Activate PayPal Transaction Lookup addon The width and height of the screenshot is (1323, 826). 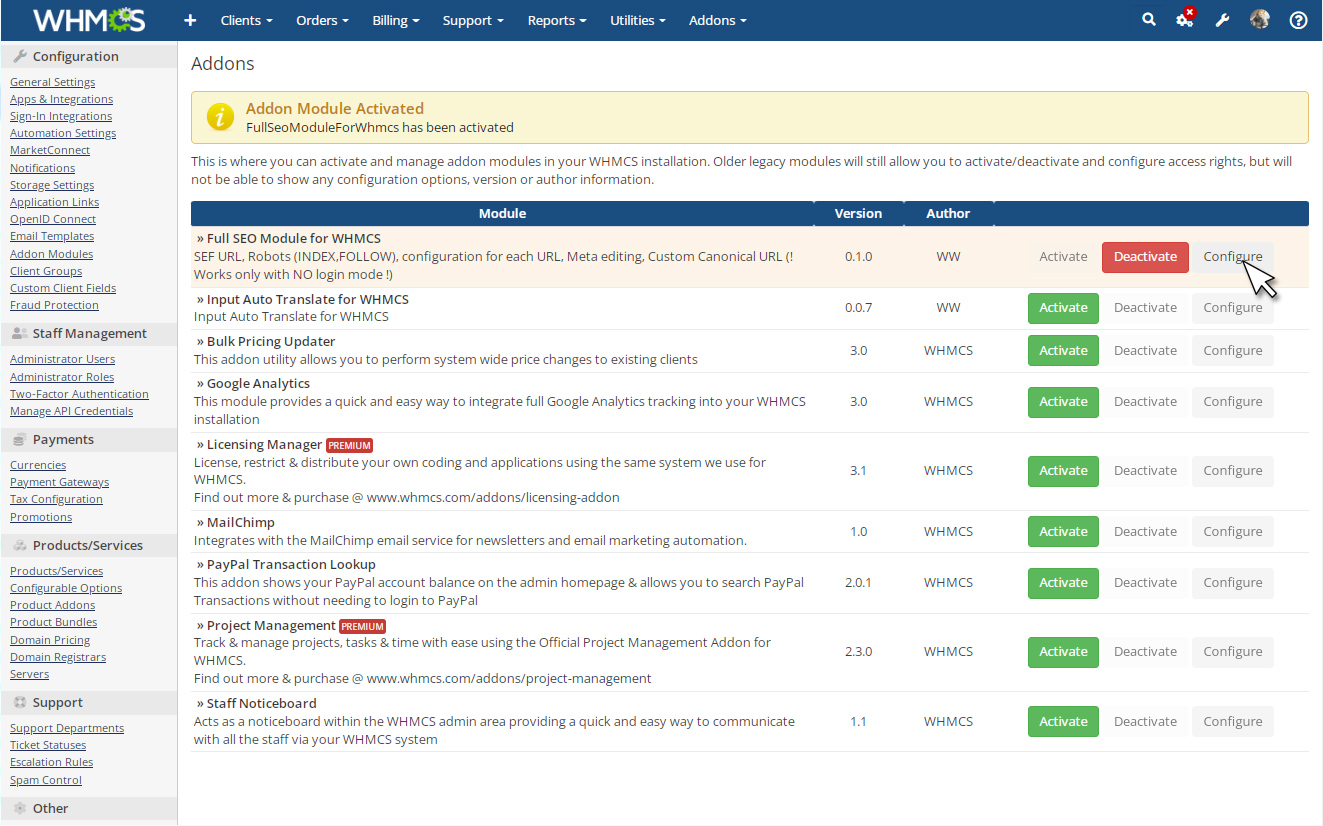coord(1063,583)
